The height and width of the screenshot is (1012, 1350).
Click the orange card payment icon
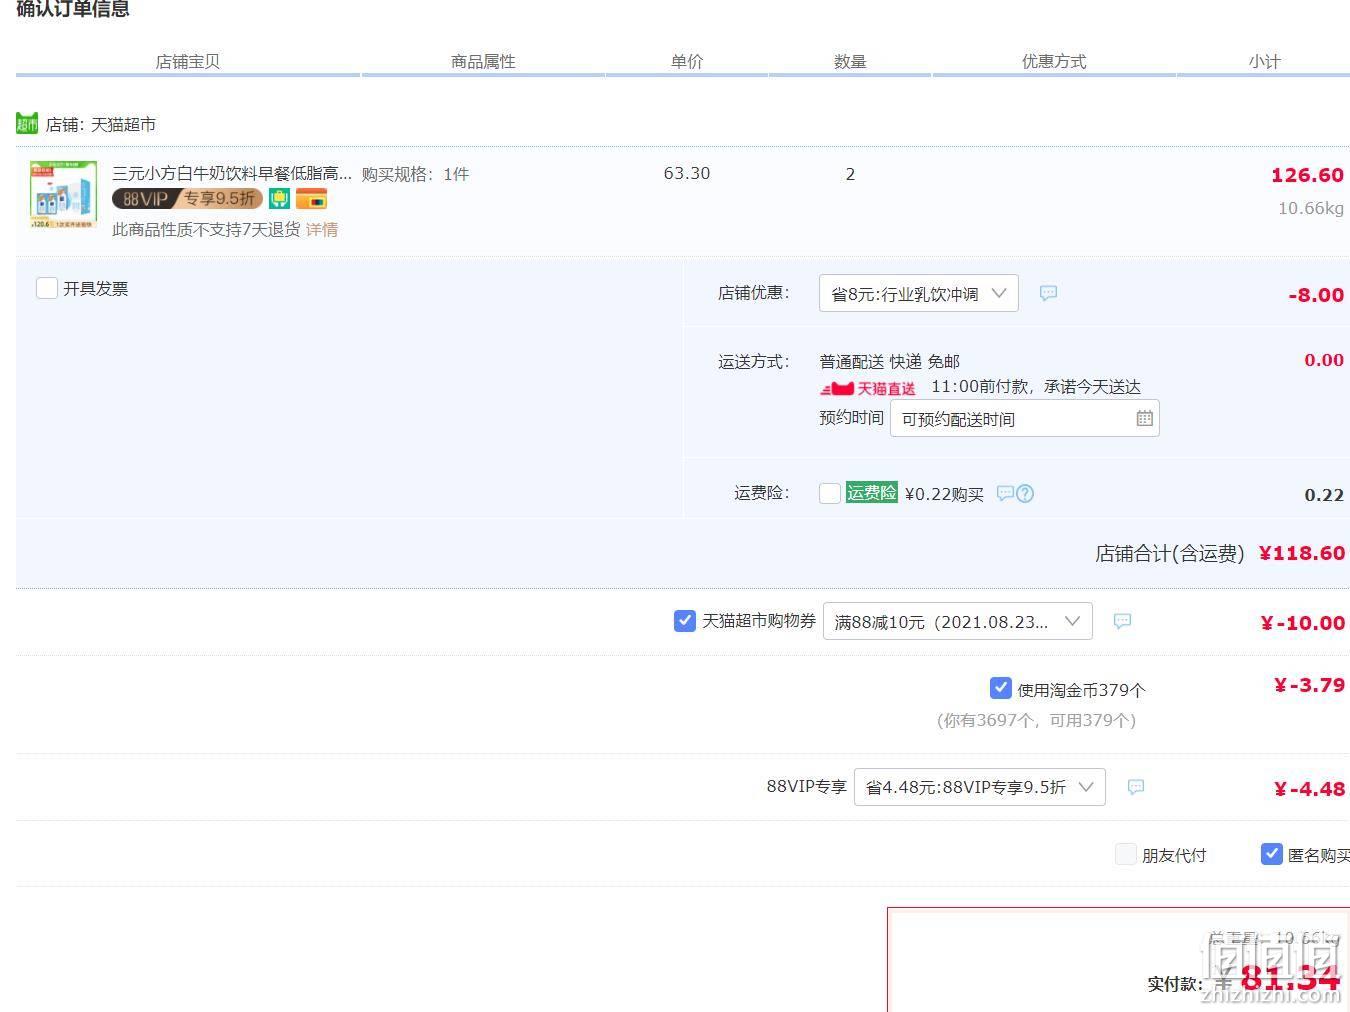[311, 199]
